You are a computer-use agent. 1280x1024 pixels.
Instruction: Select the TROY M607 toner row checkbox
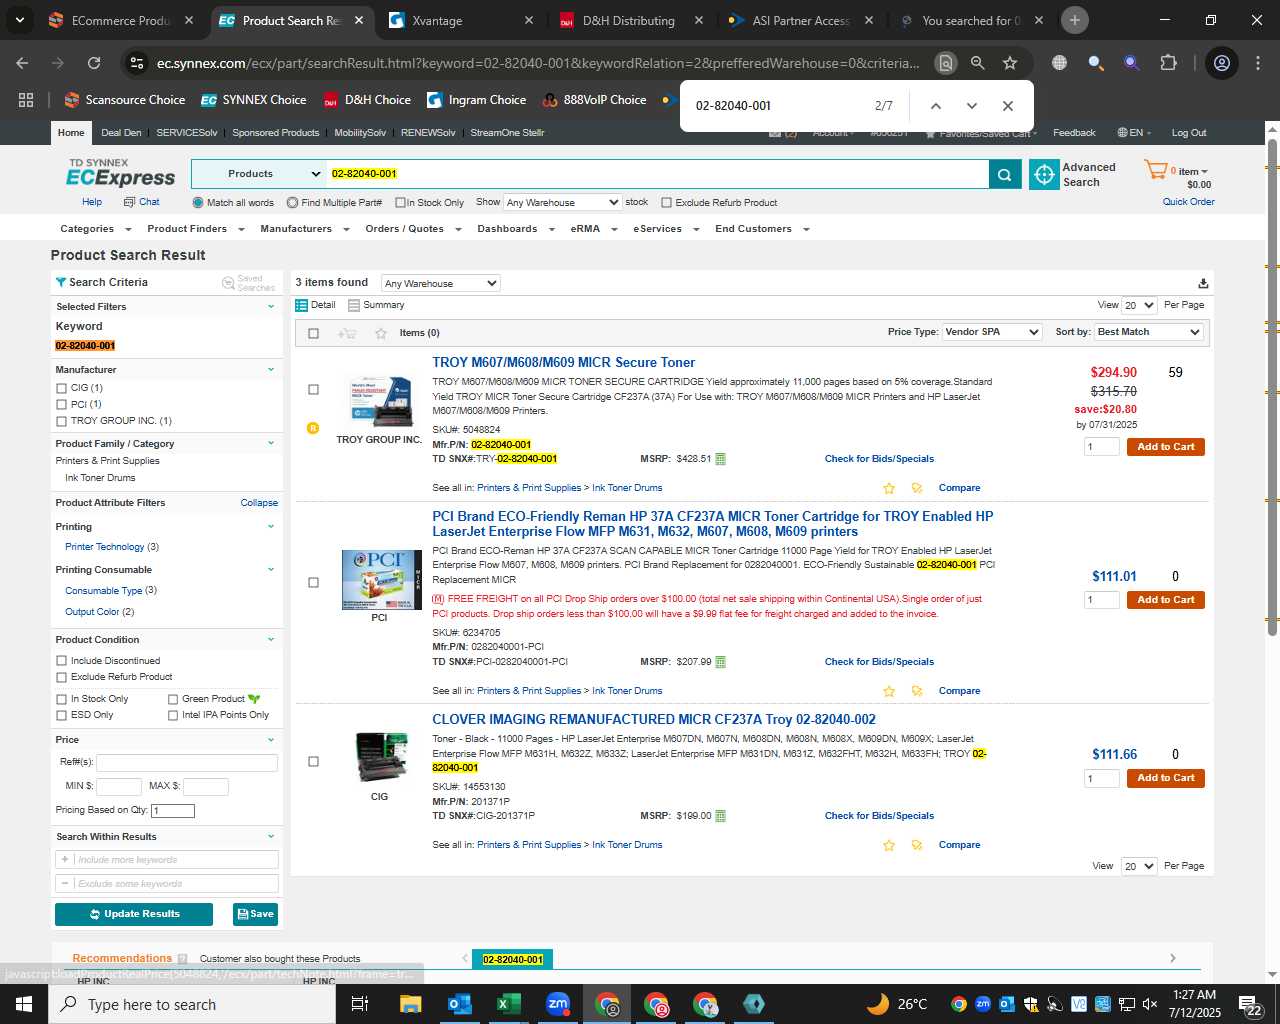click(x=313, y=390)
